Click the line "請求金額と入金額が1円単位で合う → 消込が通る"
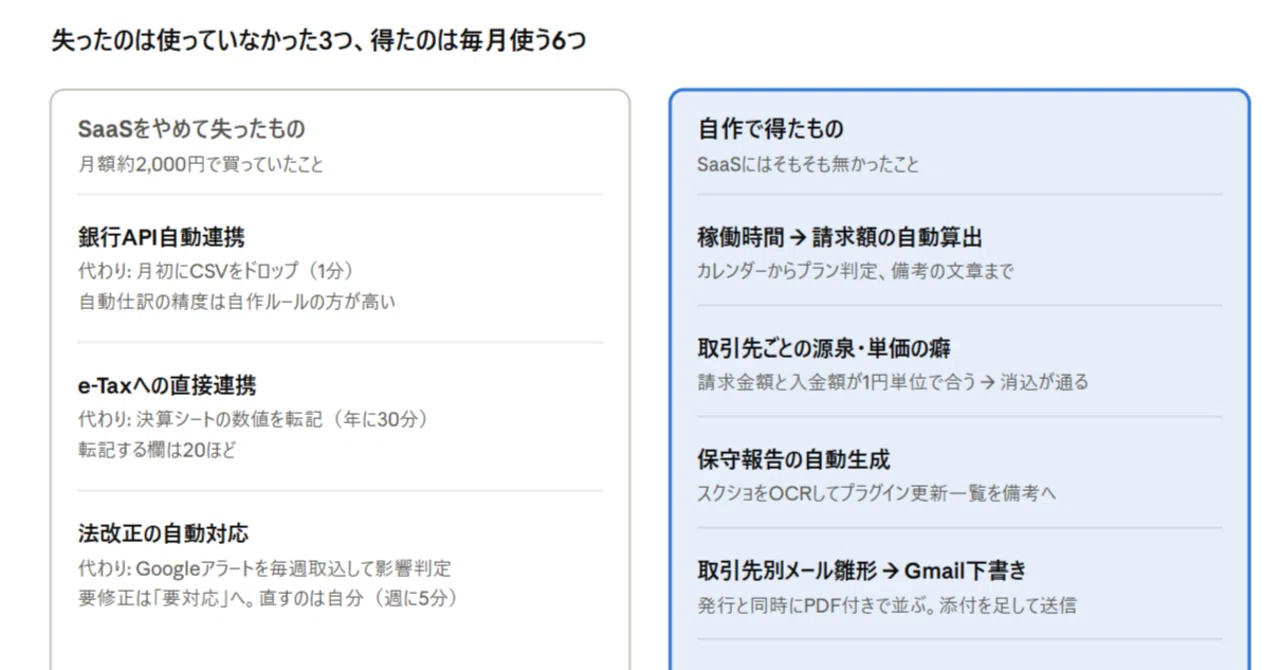The width and height of the screenshot is (1280, 670). [x=893, y=382]
